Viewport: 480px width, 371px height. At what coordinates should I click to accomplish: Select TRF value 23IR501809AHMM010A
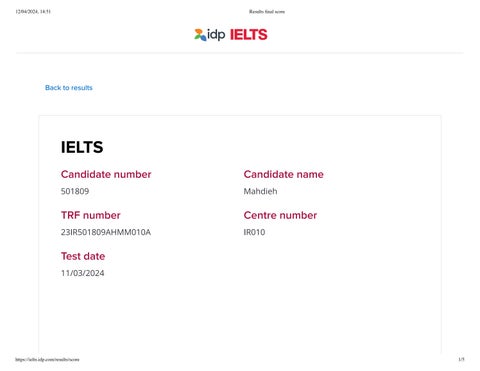[x=106, y=232]
